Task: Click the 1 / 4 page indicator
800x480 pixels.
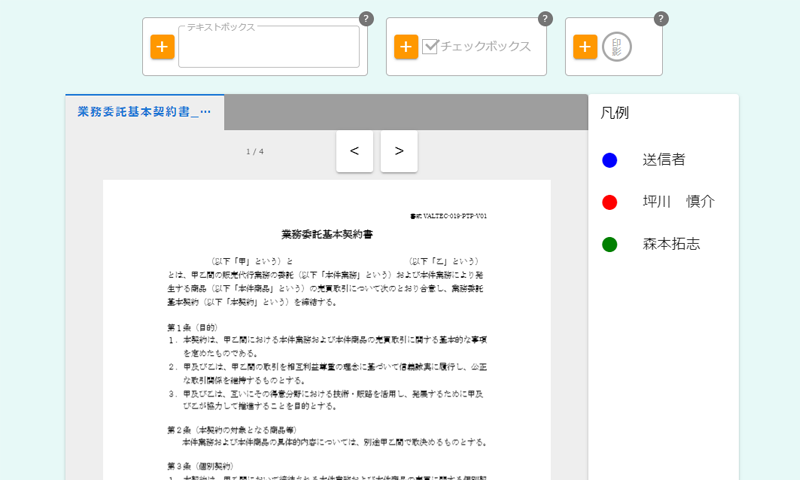Action: 255,151
